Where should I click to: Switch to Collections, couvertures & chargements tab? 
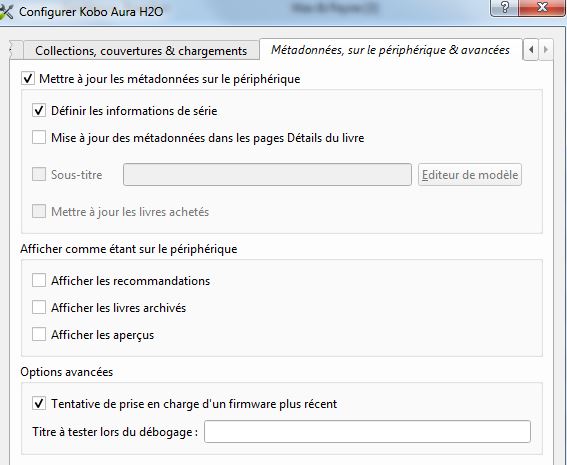pyautogui.click(x=141, y=51)
